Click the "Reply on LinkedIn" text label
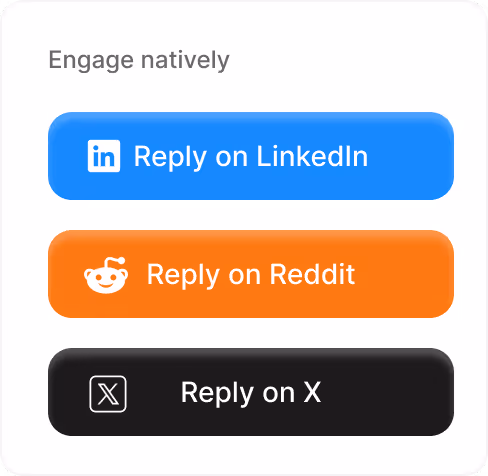This screenshot has height=476, width=488. click(251, 157)
